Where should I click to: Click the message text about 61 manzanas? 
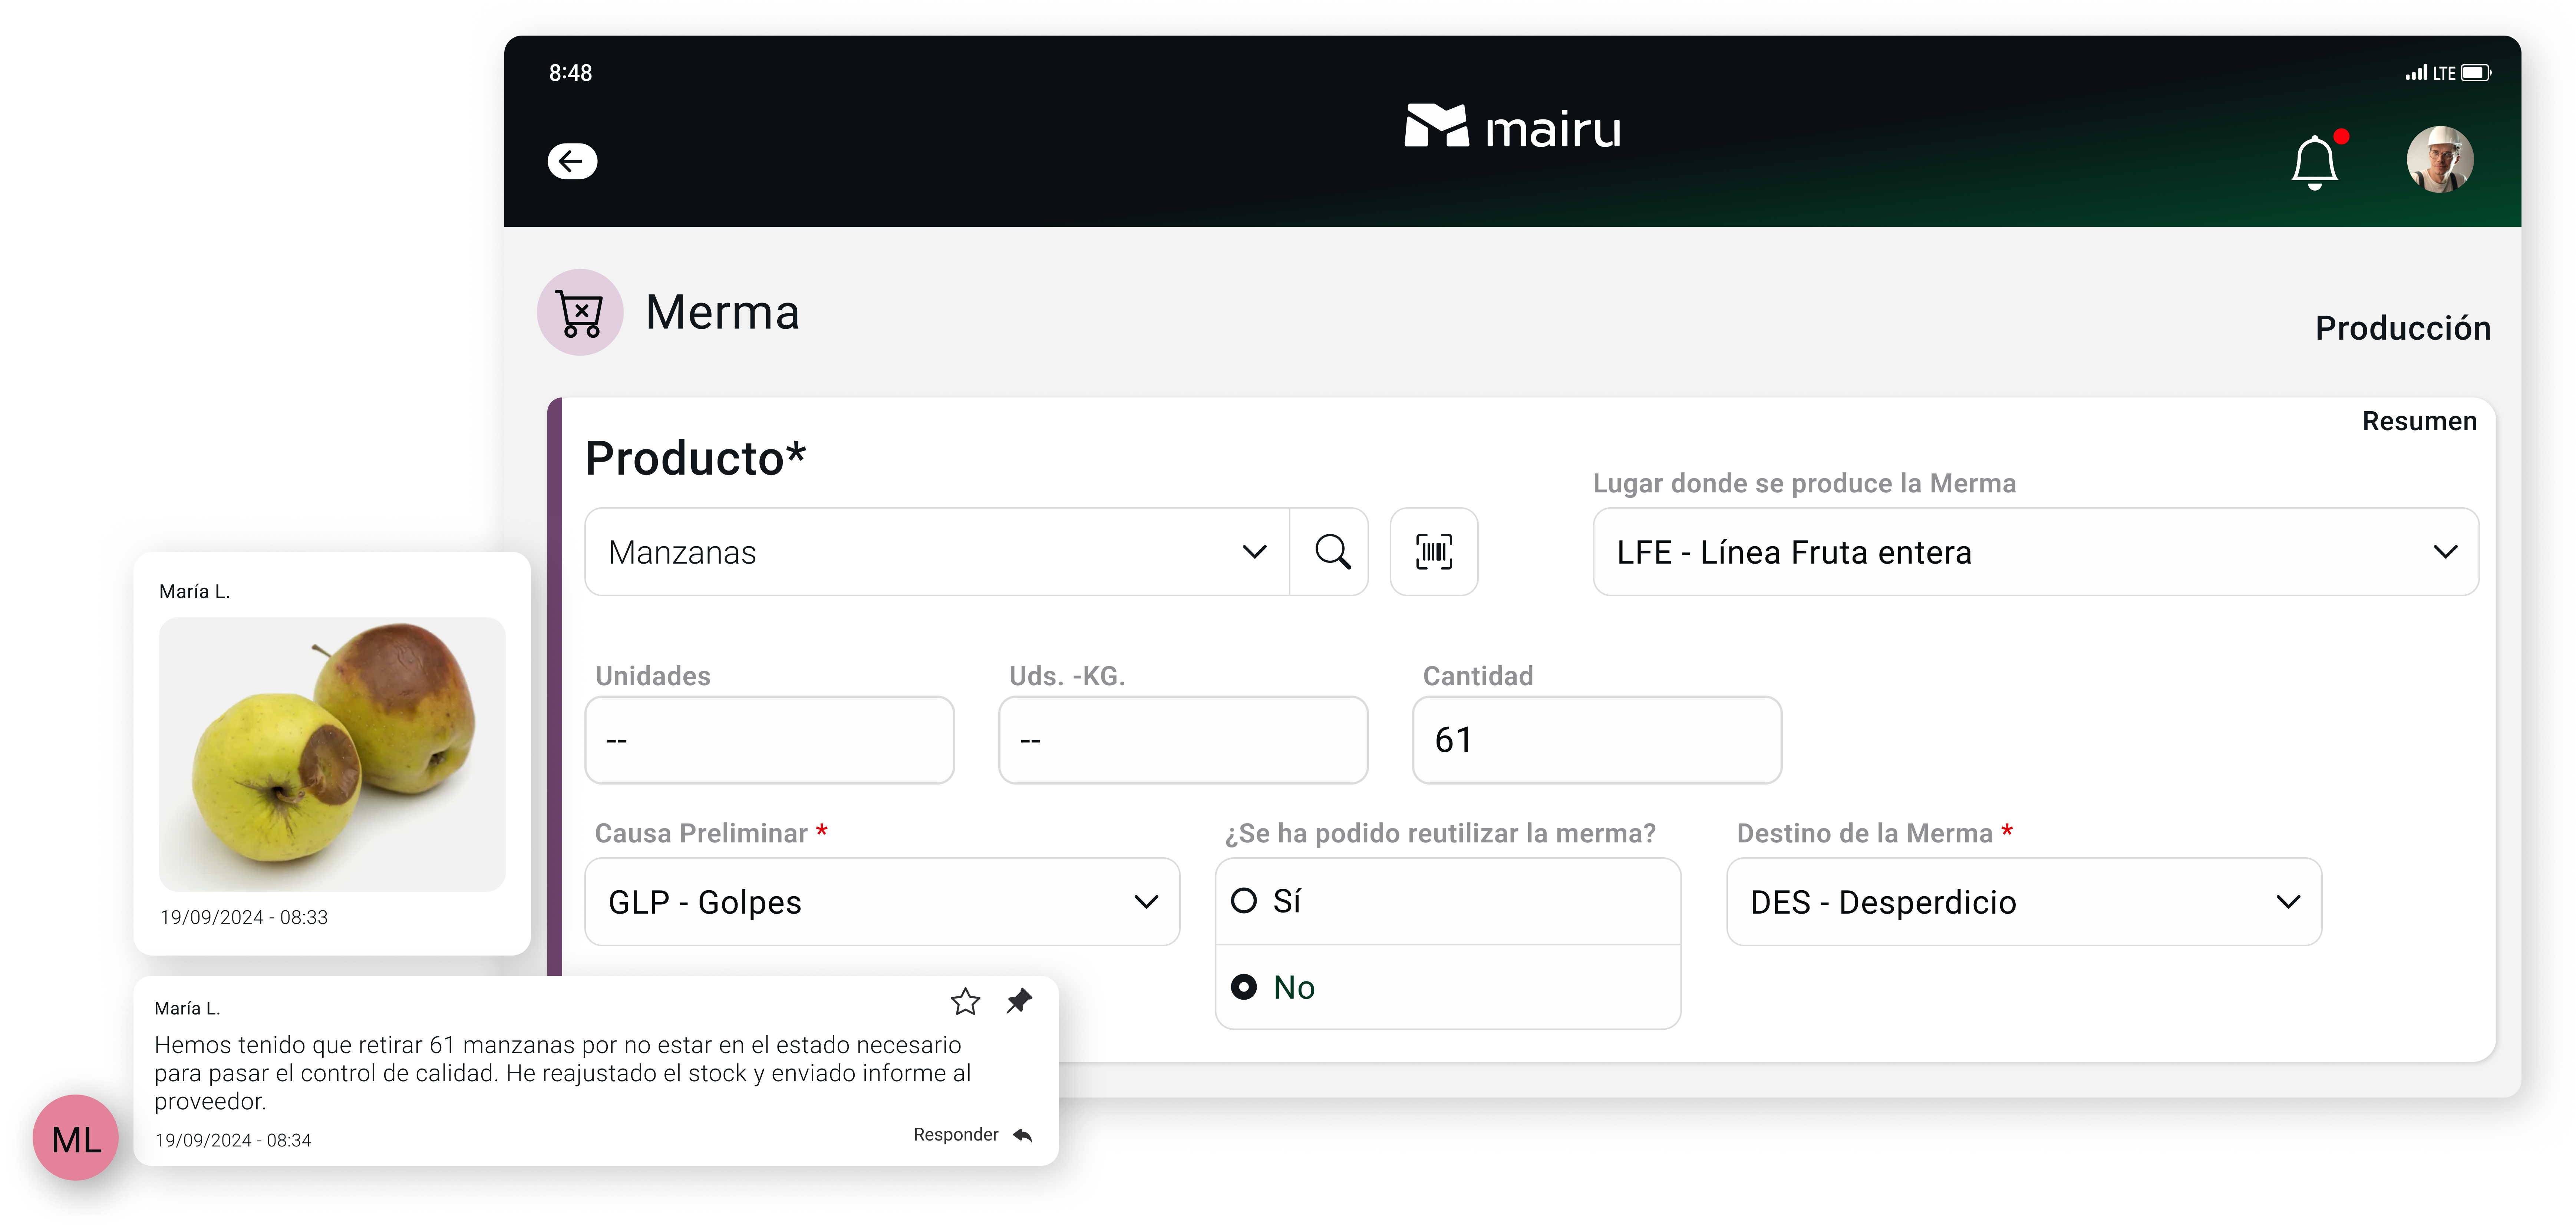[563, 1073]
